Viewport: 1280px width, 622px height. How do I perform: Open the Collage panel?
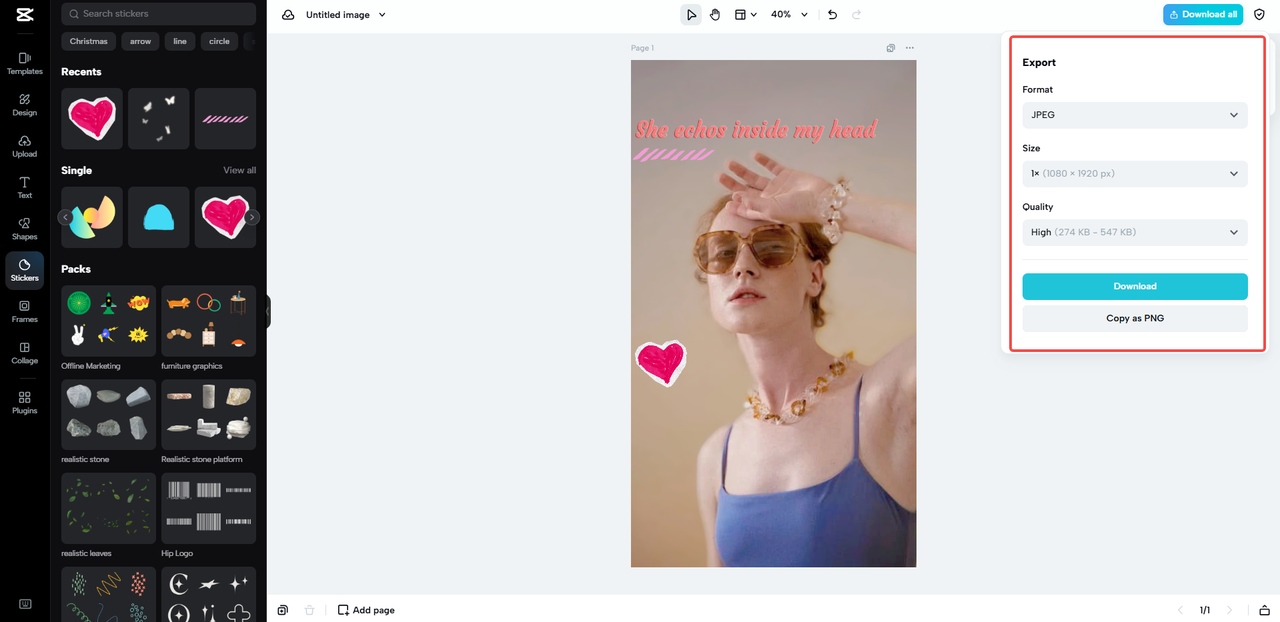tap(24, 353)
